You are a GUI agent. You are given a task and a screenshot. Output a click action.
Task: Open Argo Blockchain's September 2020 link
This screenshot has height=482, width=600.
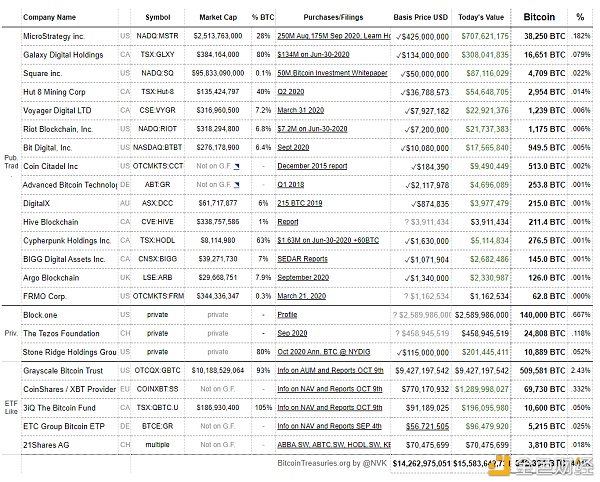tap(303, 277)
